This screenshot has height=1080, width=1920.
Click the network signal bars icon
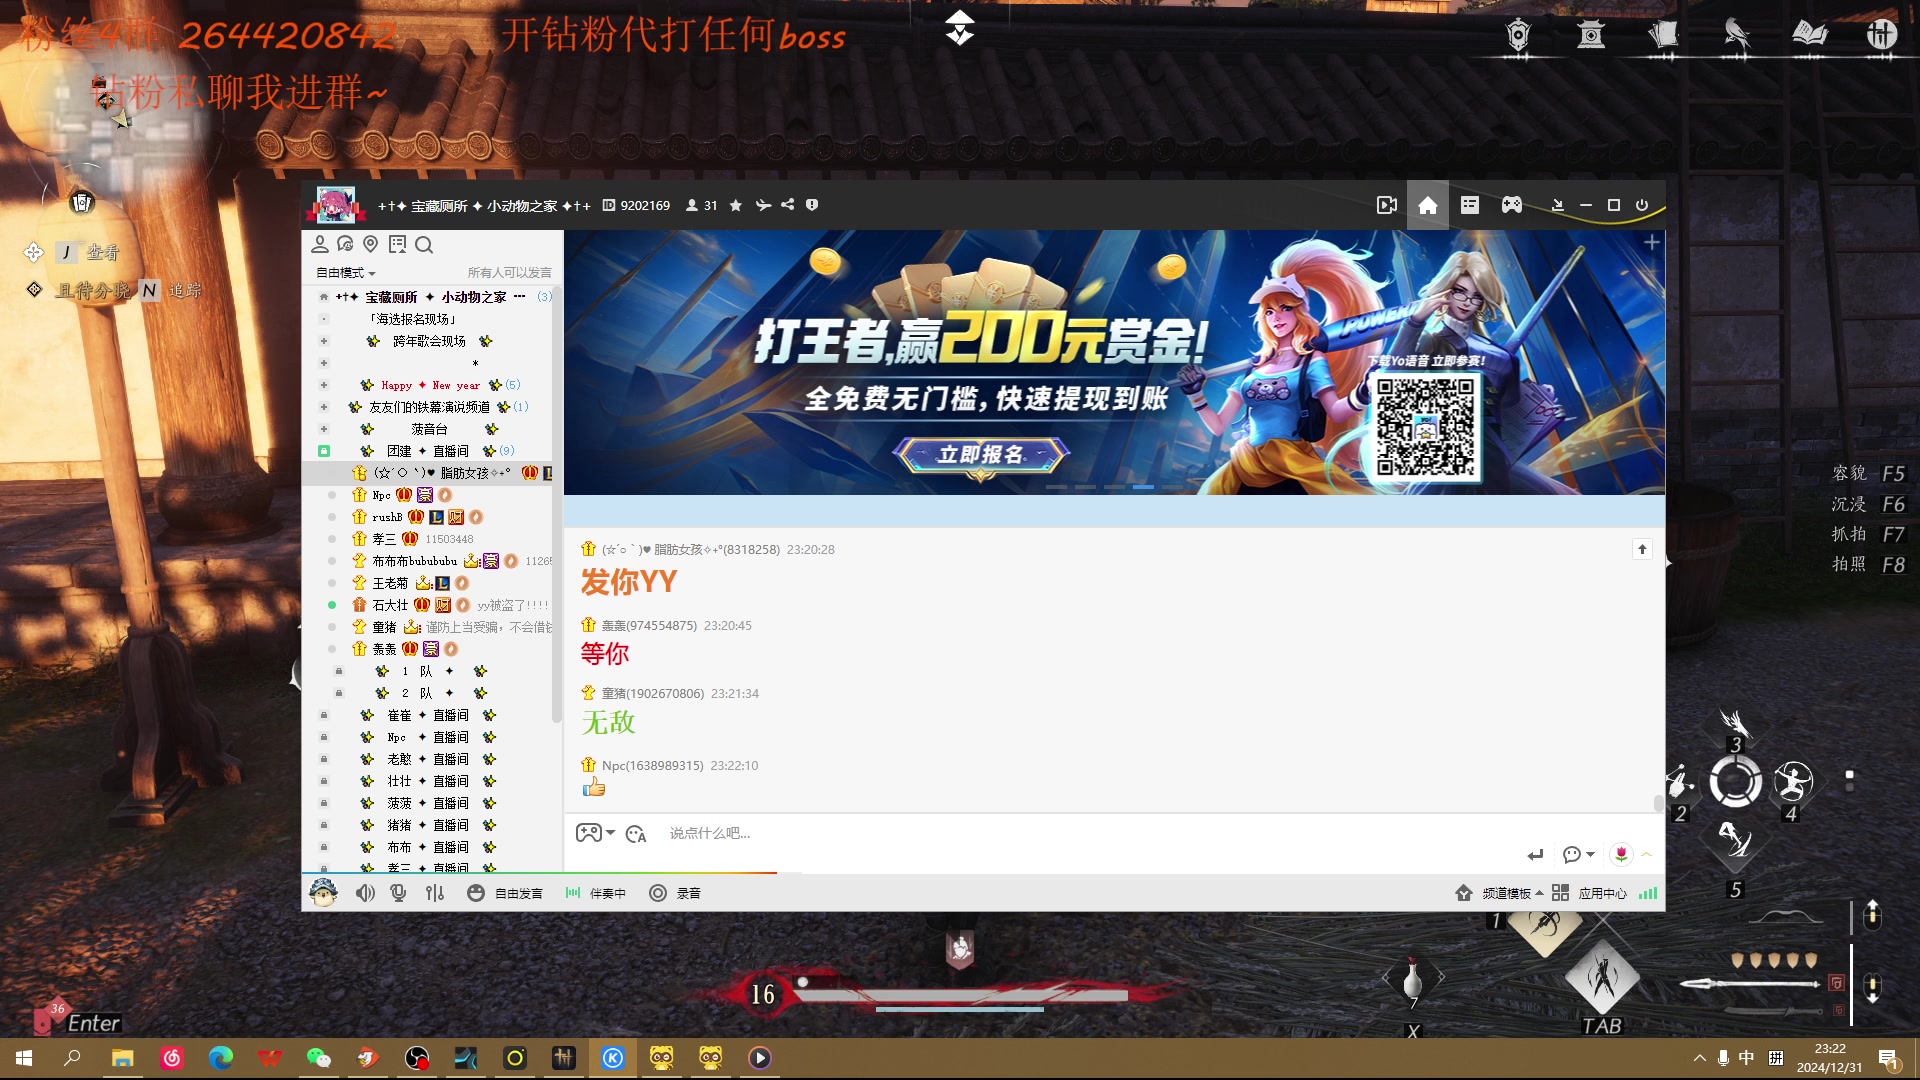click(1648, 893)
